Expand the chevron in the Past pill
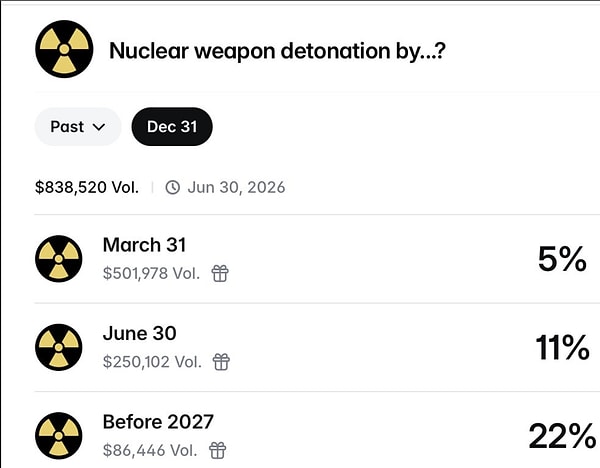Image resolution: width=600 pixels, height=468 pixels. point(98,127)
